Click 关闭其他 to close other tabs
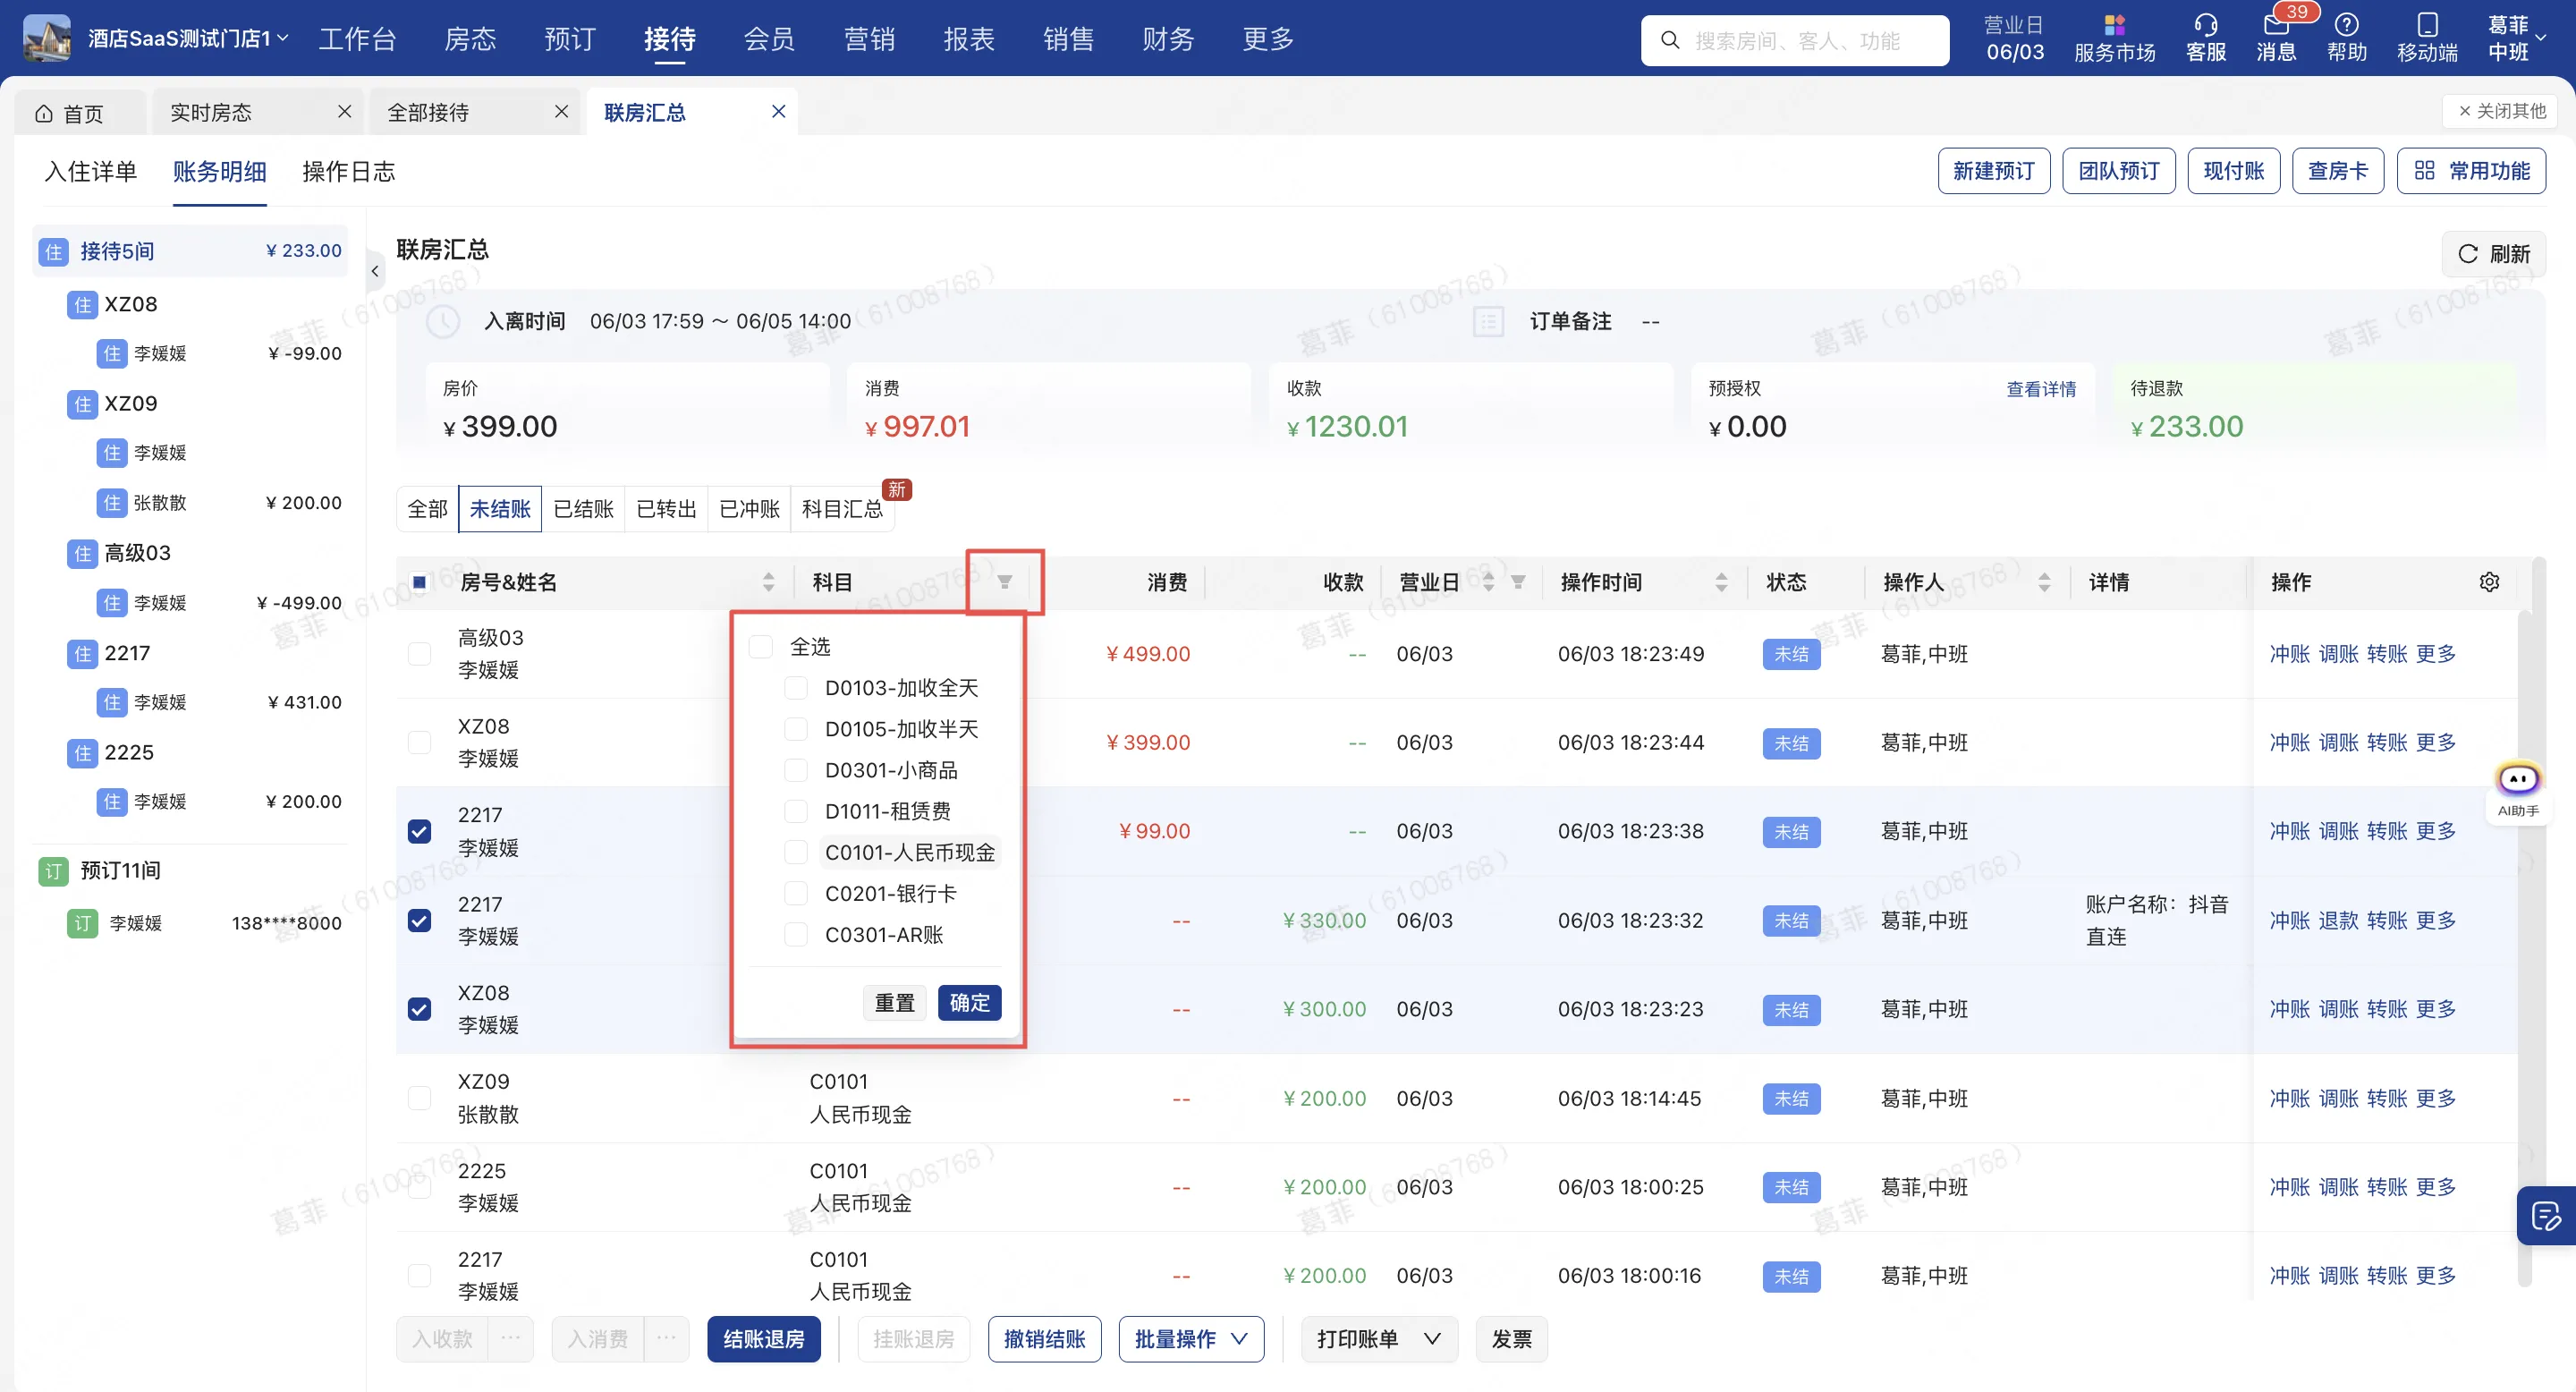This screenshot has width=2576, height=1392. (x=2501, y=111)
